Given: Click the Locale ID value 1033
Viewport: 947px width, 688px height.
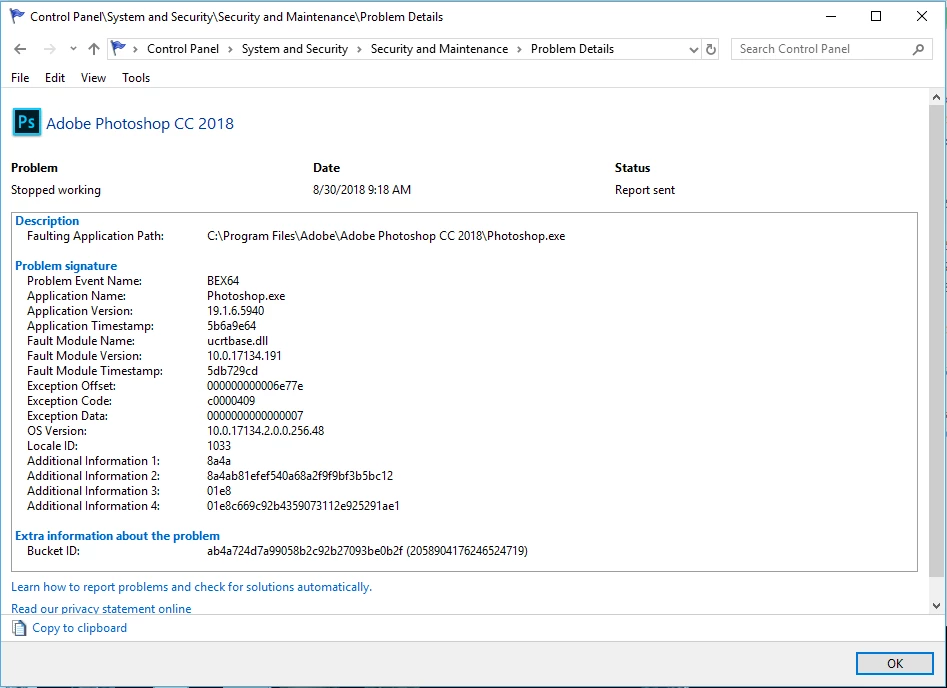Looking at the screenshot, I should coord(219,446).
